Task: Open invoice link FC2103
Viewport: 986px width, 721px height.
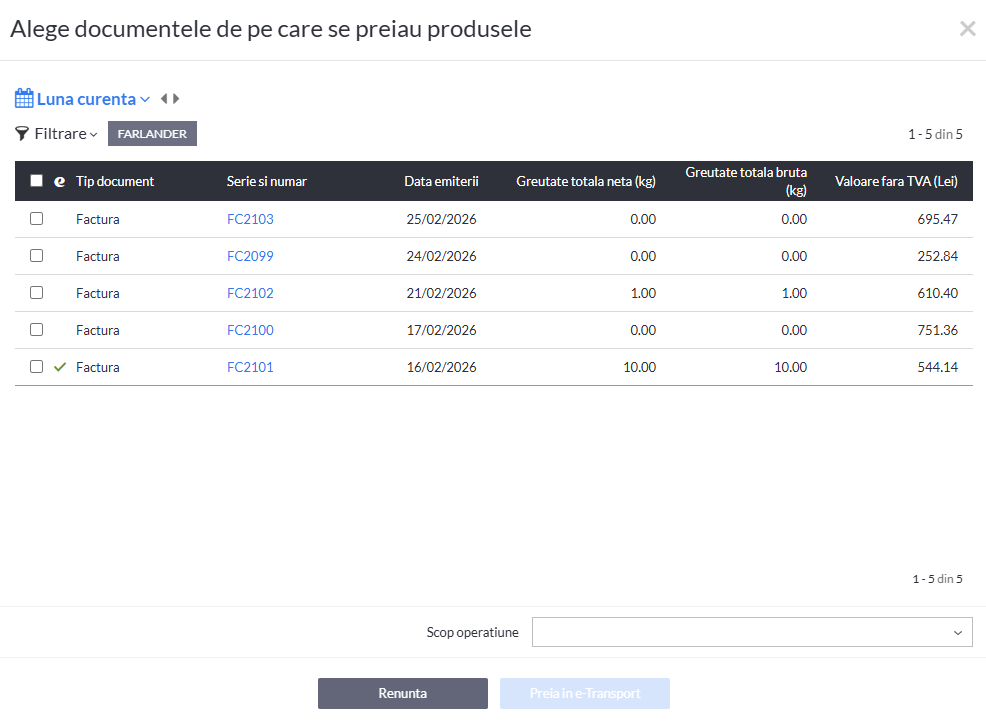Action: pyautogui.click(x=250, y=219)
